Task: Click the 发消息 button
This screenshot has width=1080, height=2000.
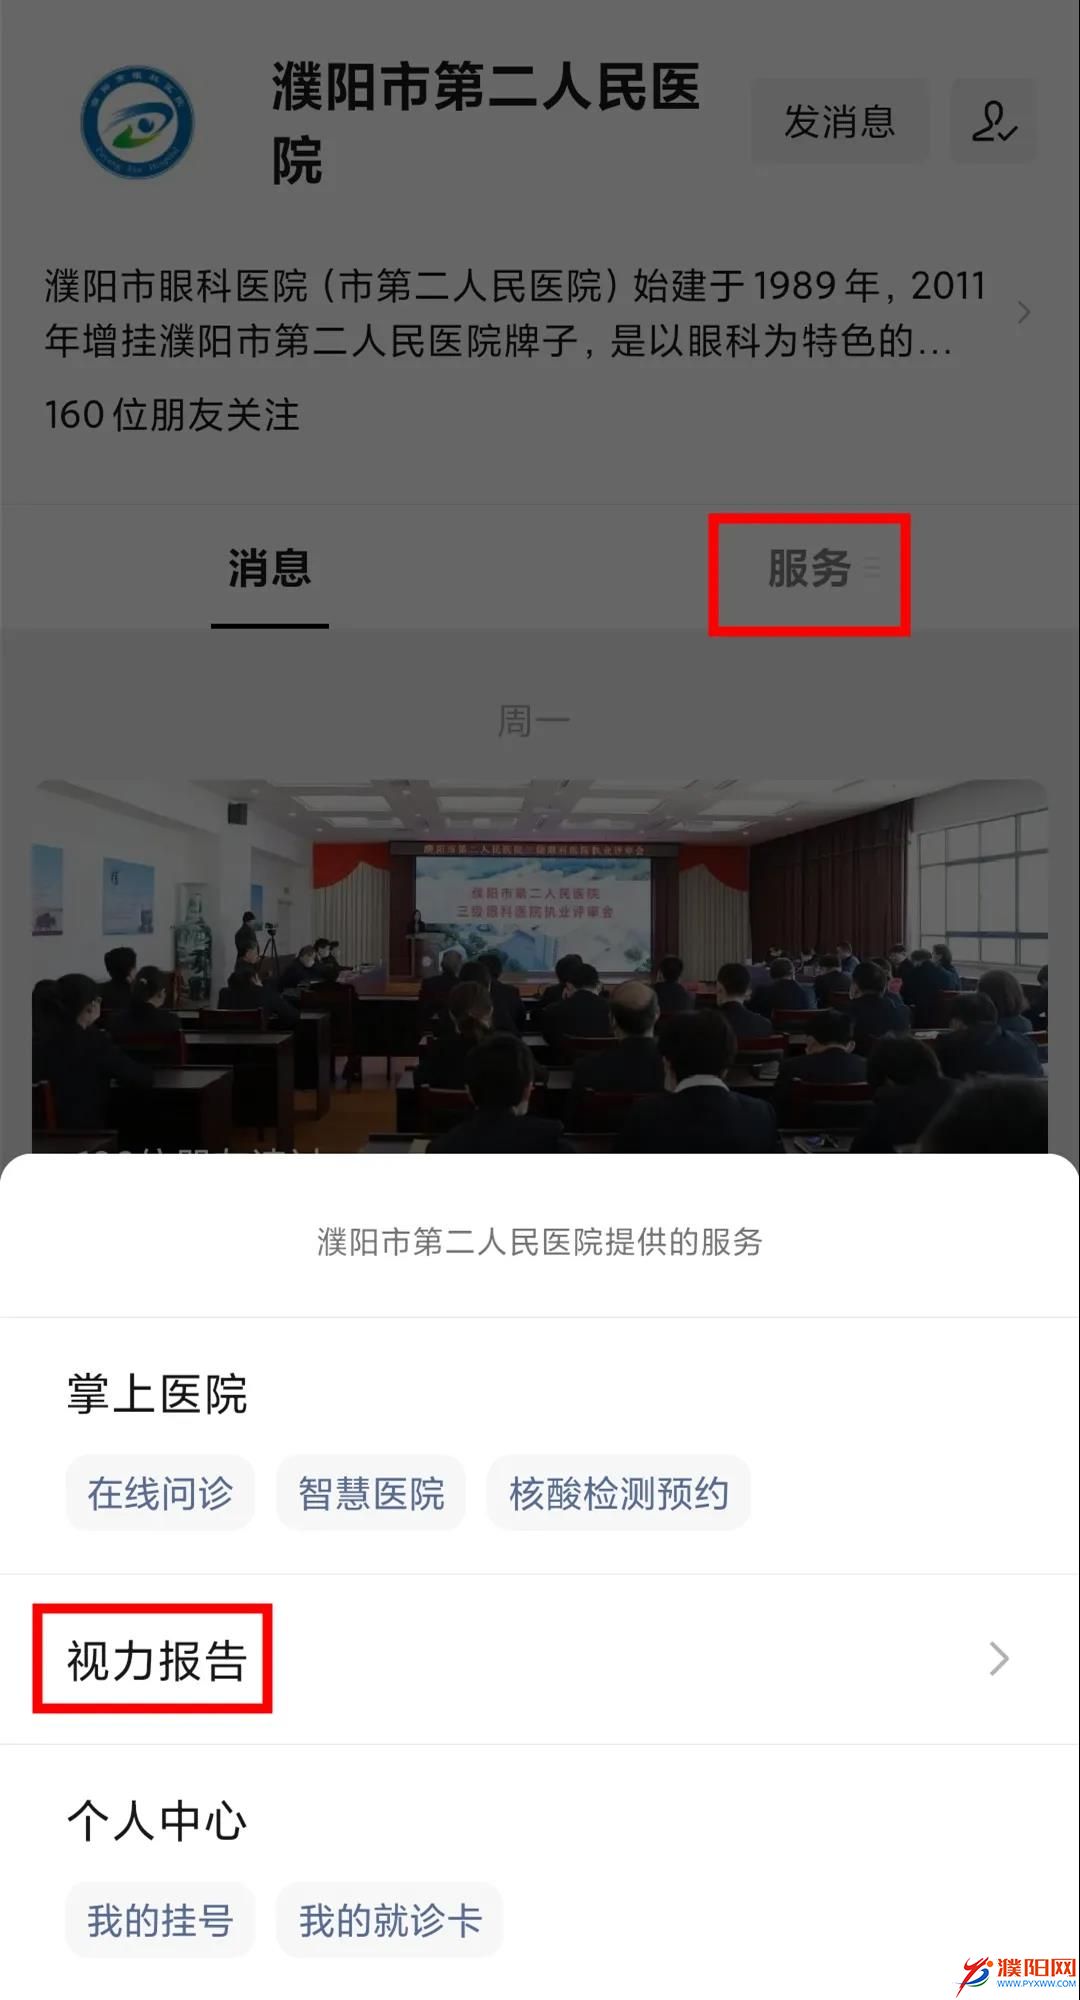Action: (840, 122)
